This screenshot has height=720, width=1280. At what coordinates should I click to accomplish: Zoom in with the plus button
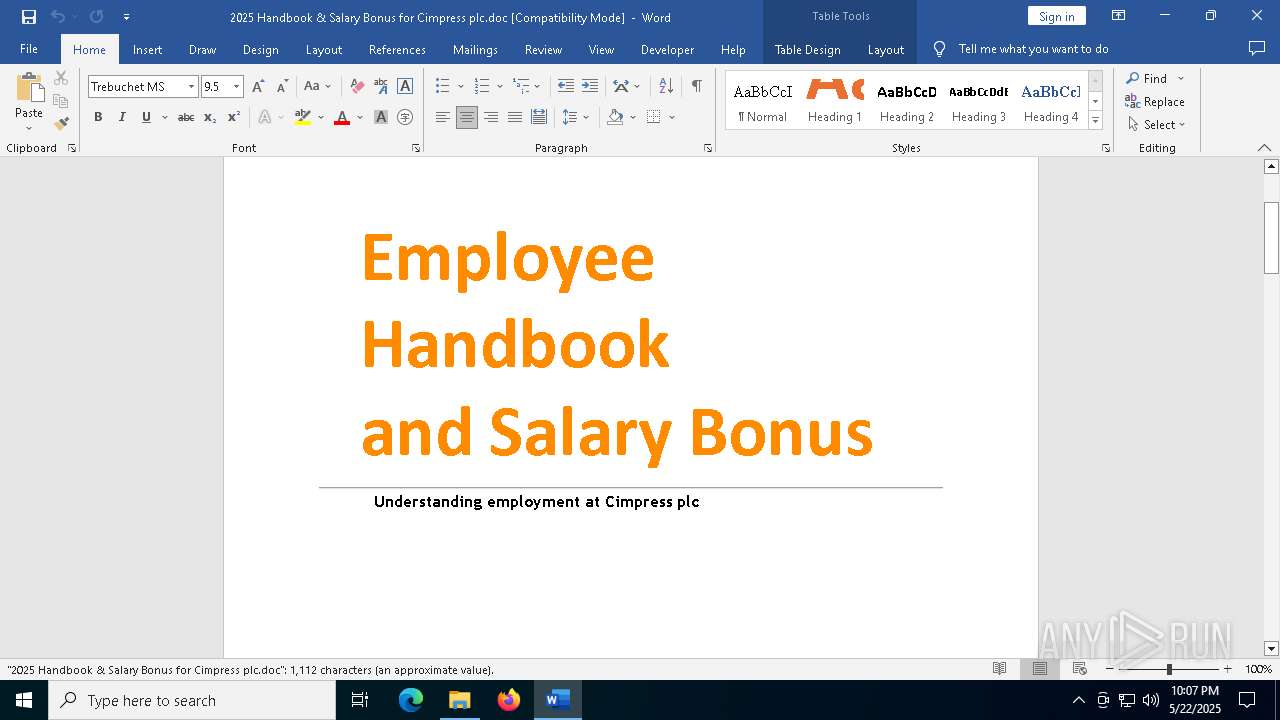click(x=1227, y=669)
